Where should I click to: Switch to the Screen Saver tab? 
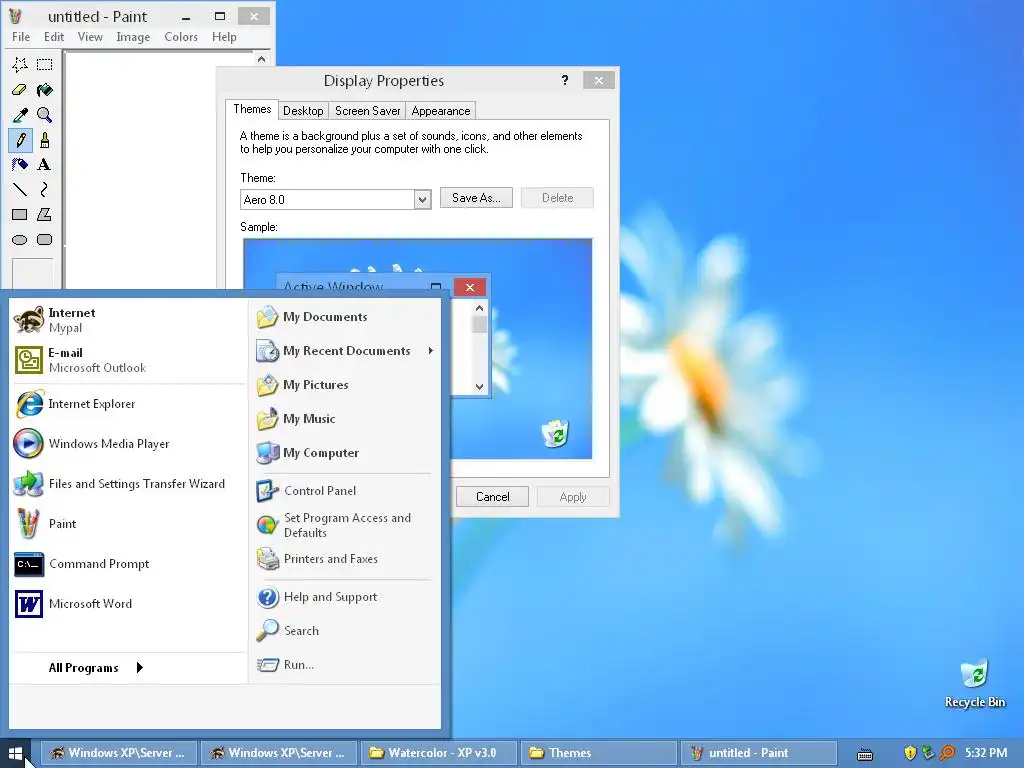(367, 111)
